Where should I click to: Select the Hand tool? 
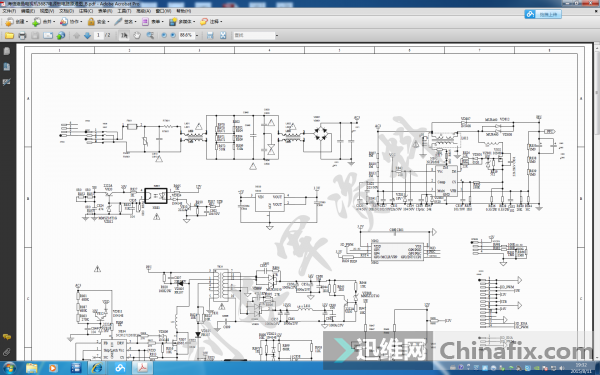(137, 36)
